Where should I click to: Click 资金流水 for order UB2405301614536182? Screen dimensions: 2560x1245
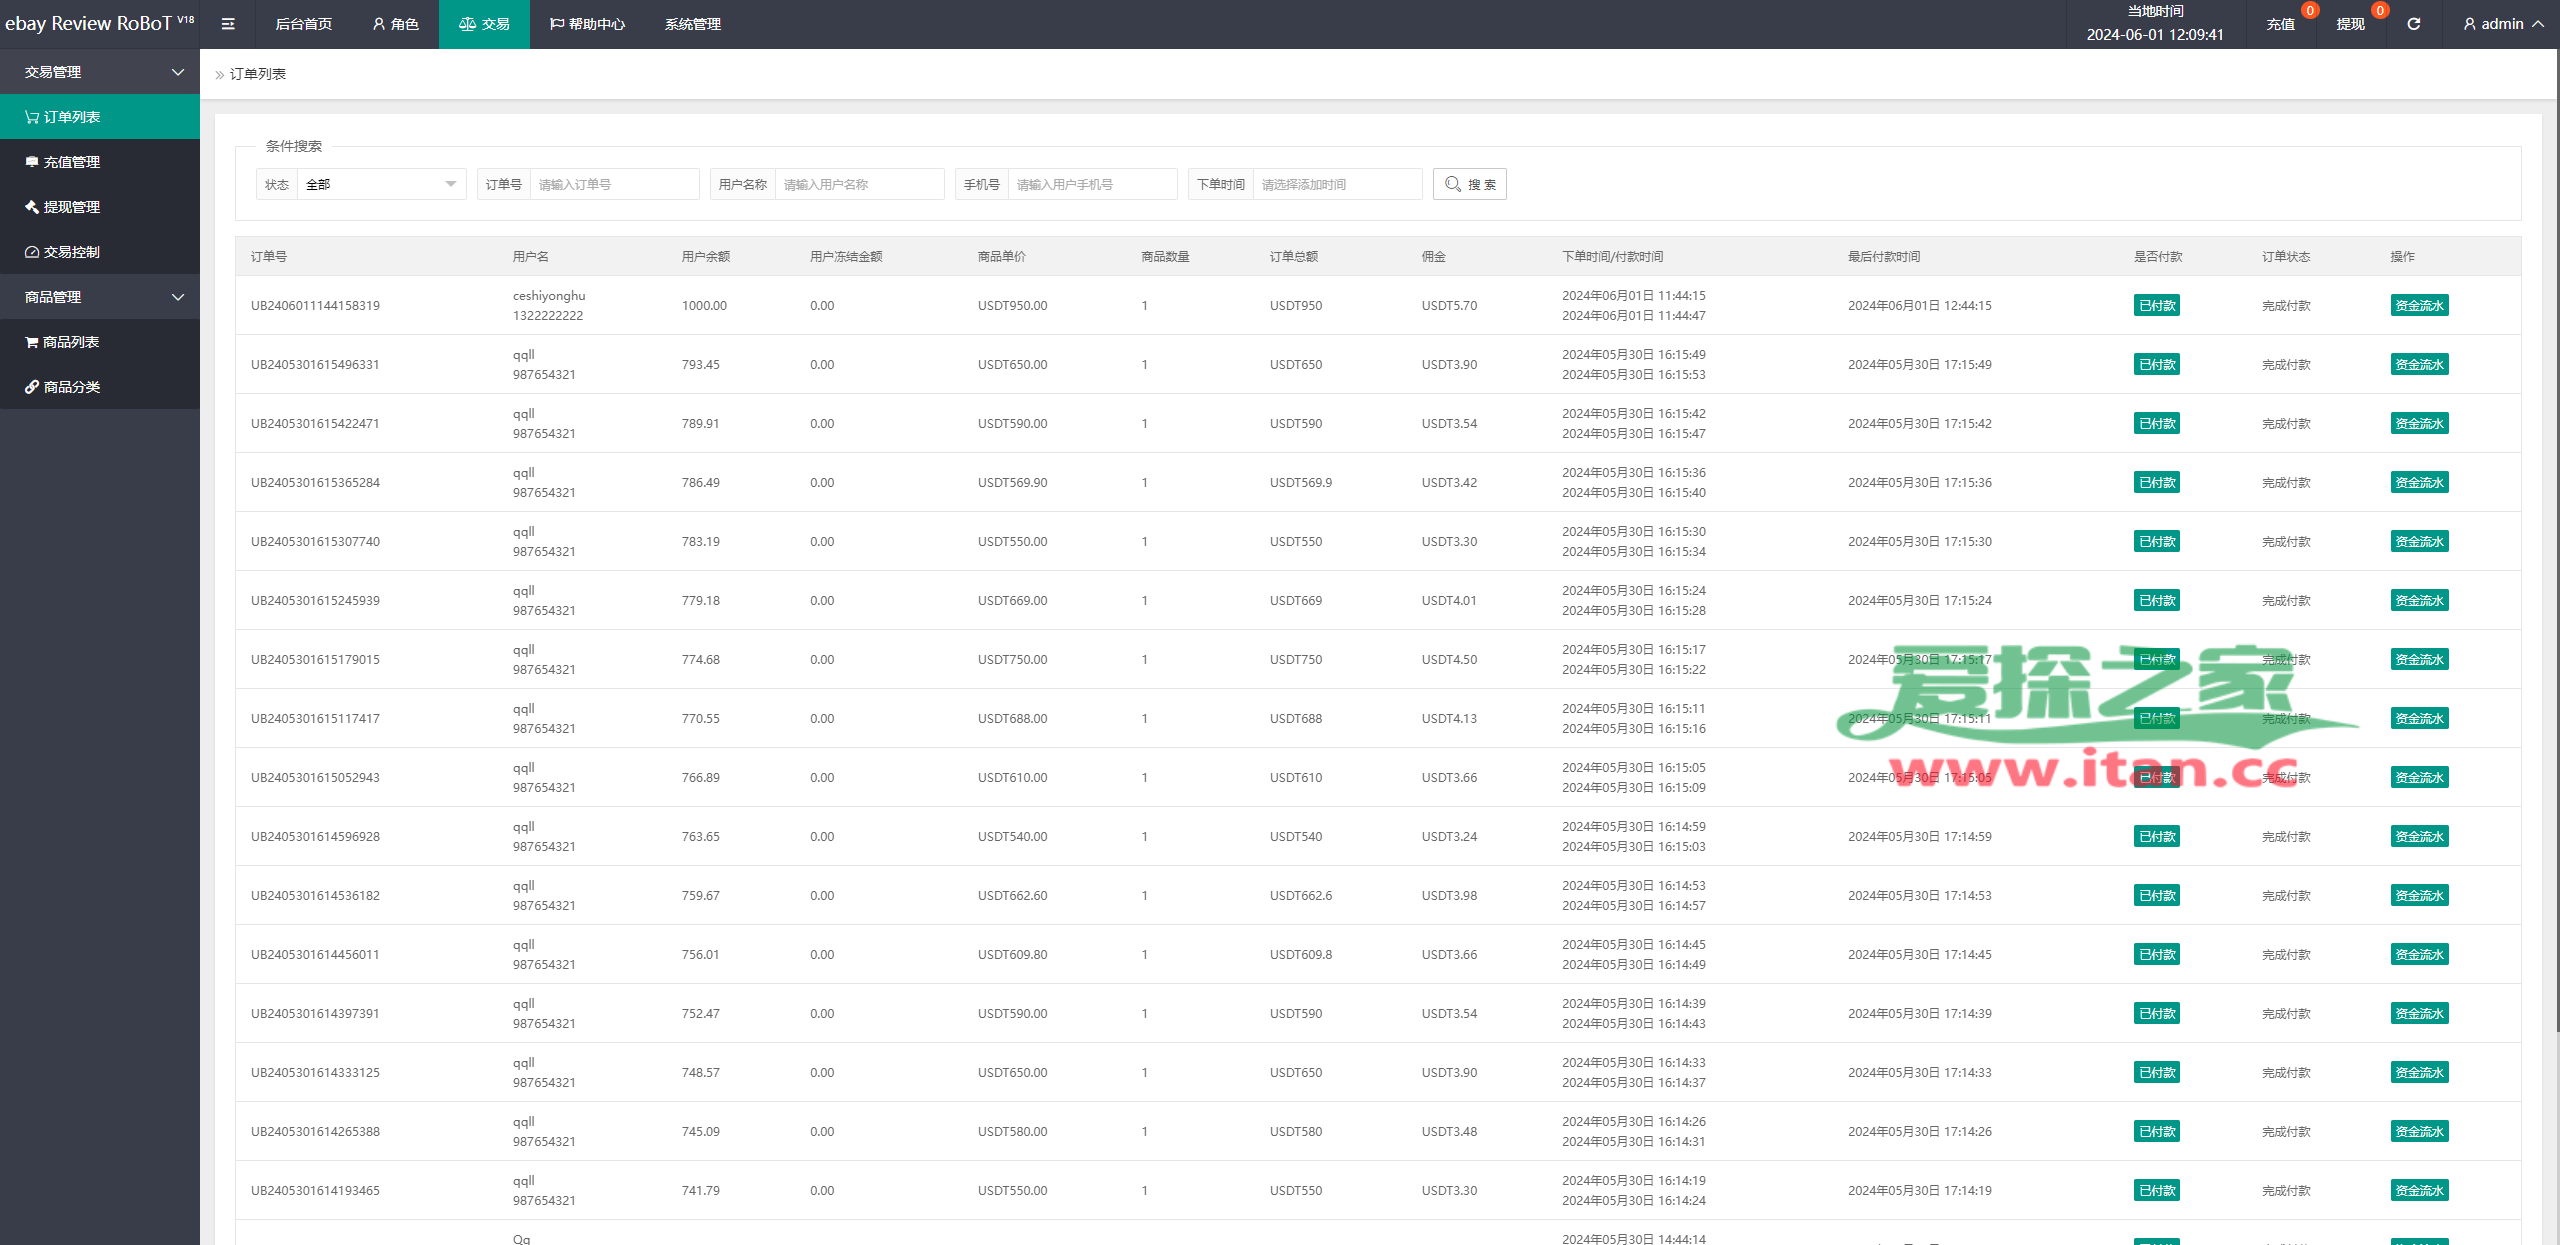pyautogui.click(x=2419, y=896)
